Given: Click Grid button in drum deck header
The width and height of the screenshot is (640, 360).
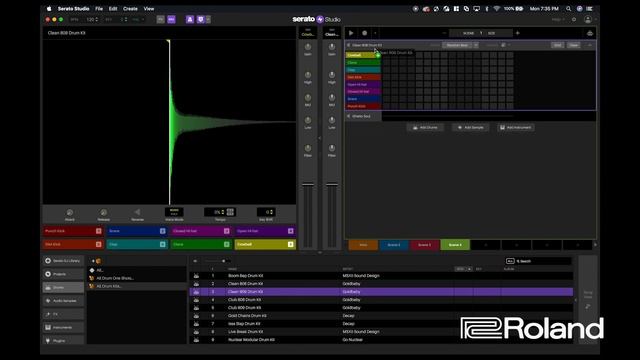Looking at the screenshot, I should pyautogui.click(x=558, y=45).
